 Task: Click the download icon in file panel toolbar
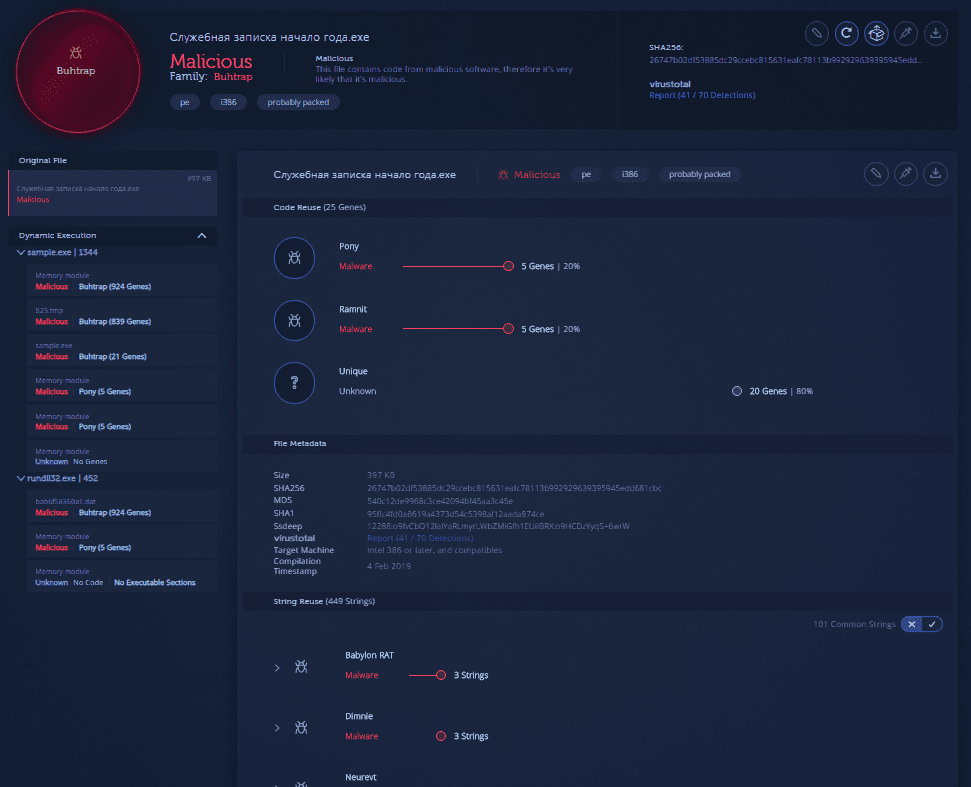click(936, 174)
